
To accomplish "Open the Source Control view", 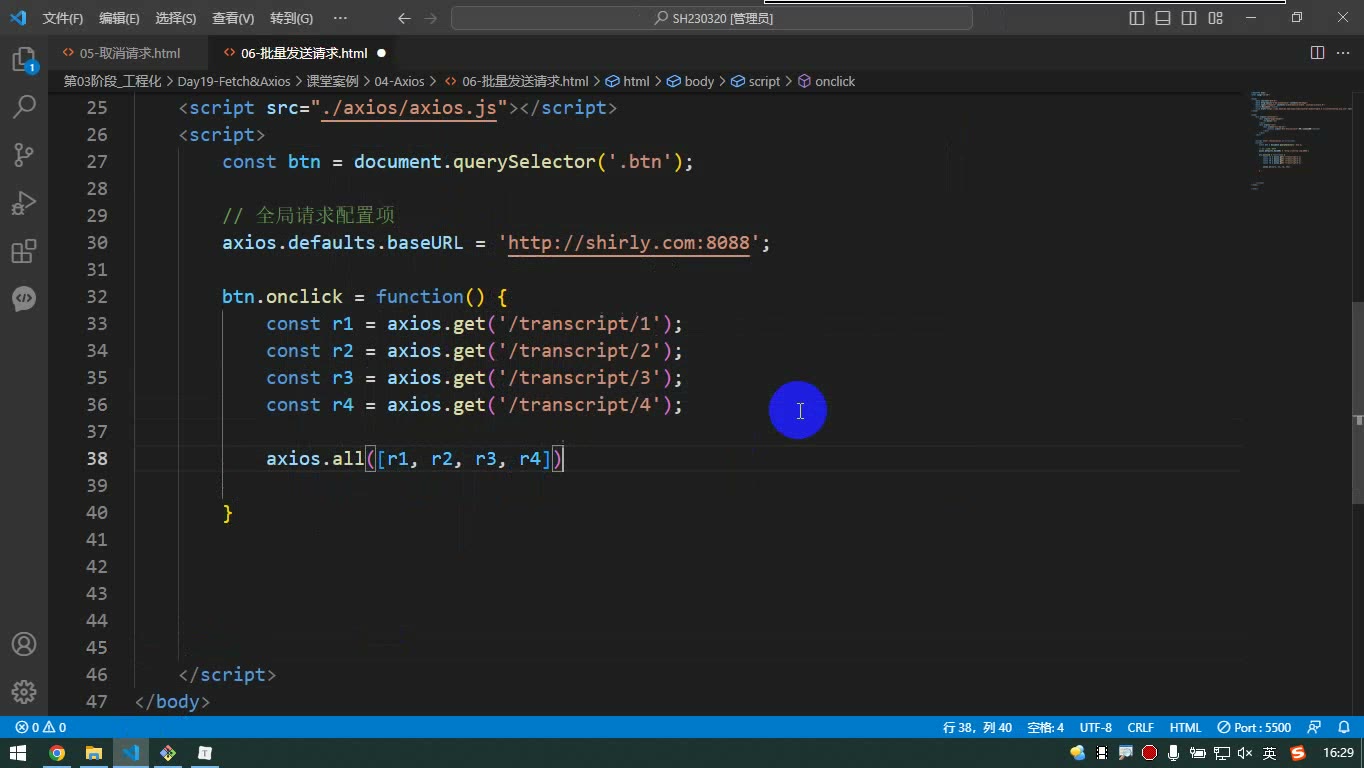I will 24,155.
